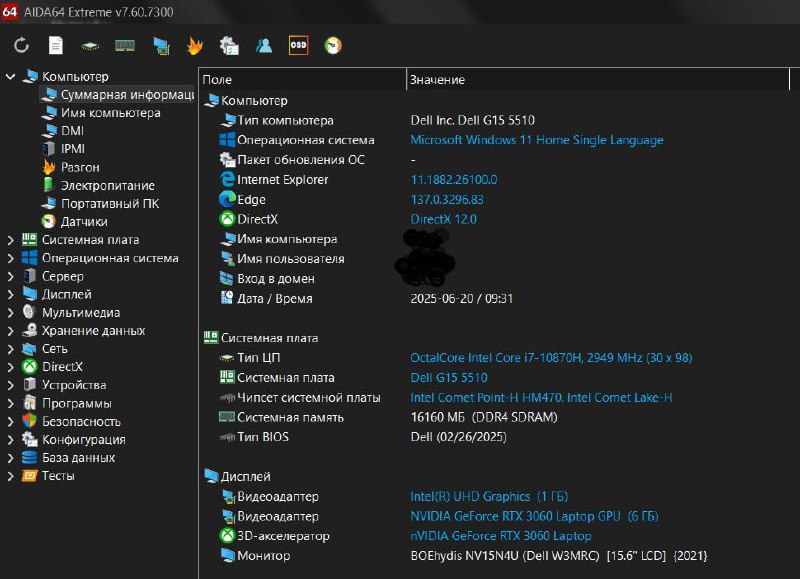Open the monitor diagnostics toolbar icon
The width and height of the screenshot is (800, 579).
[x=161, y=46]
